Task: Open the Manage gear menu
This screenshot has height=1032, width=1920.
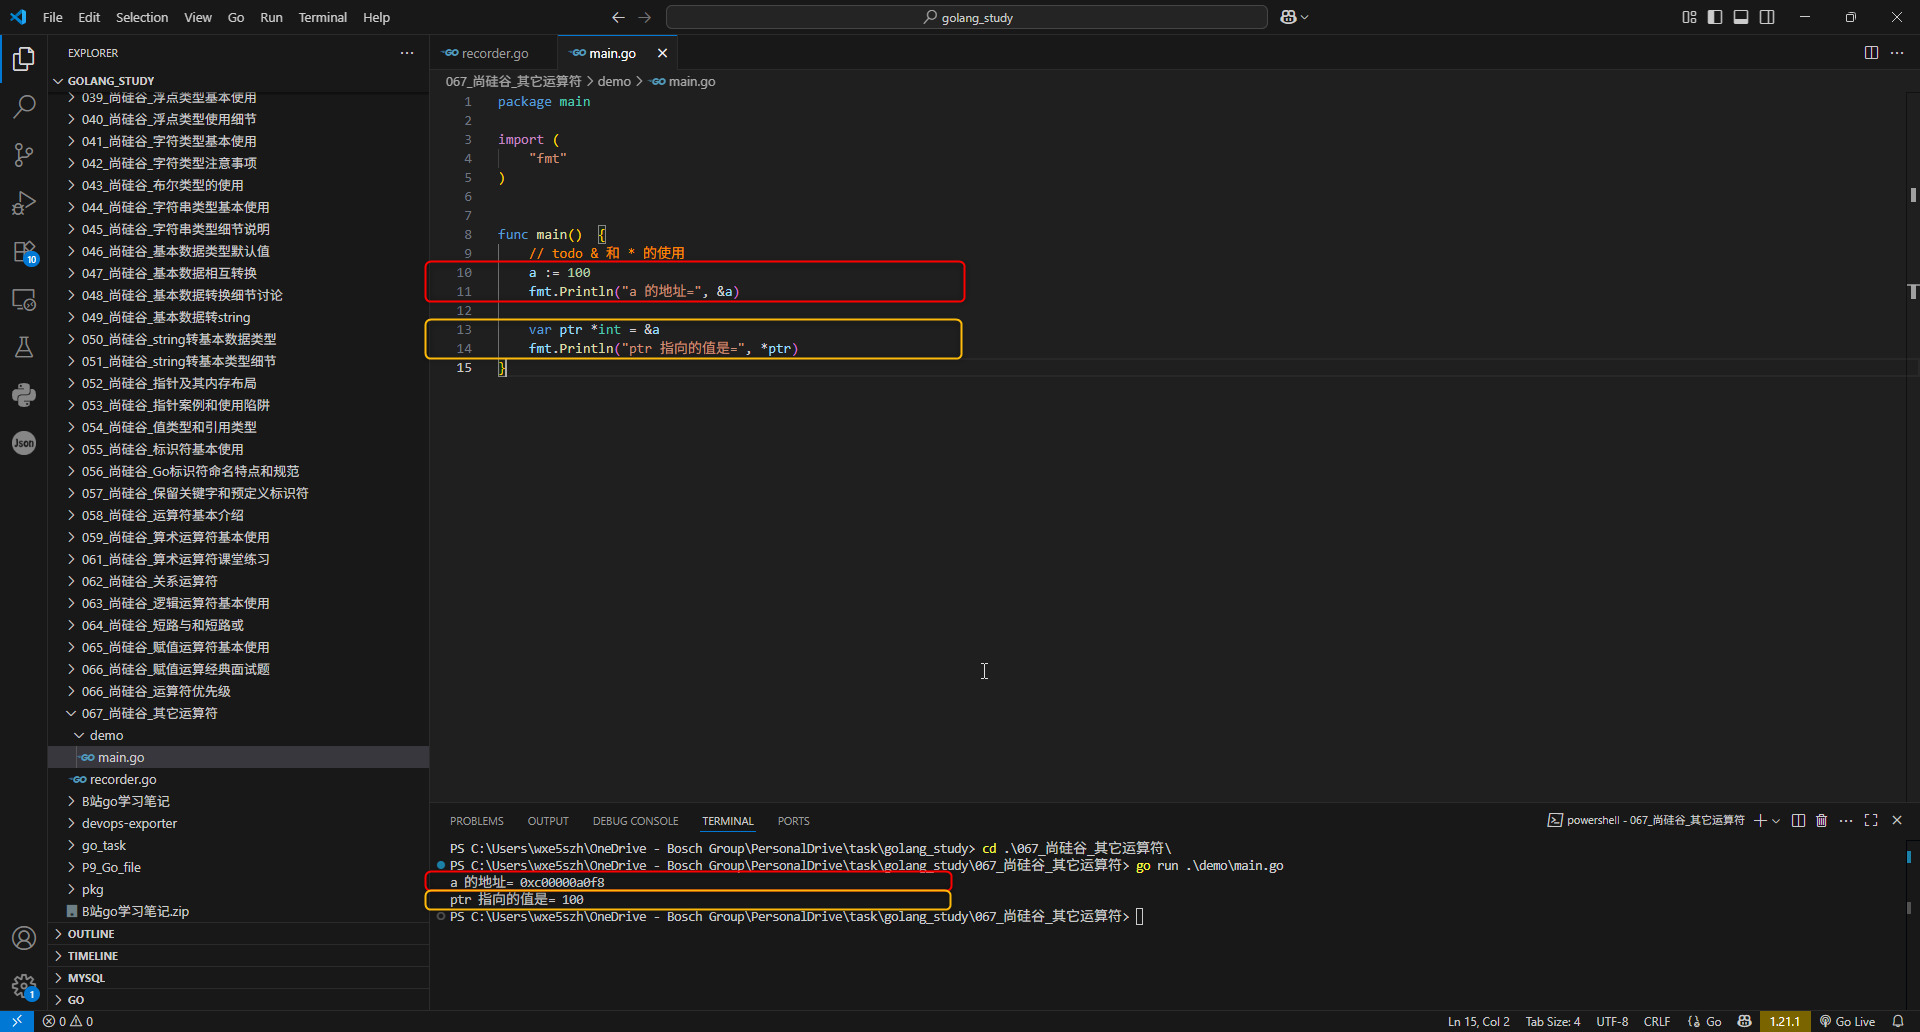Action: tap(24, 986)
